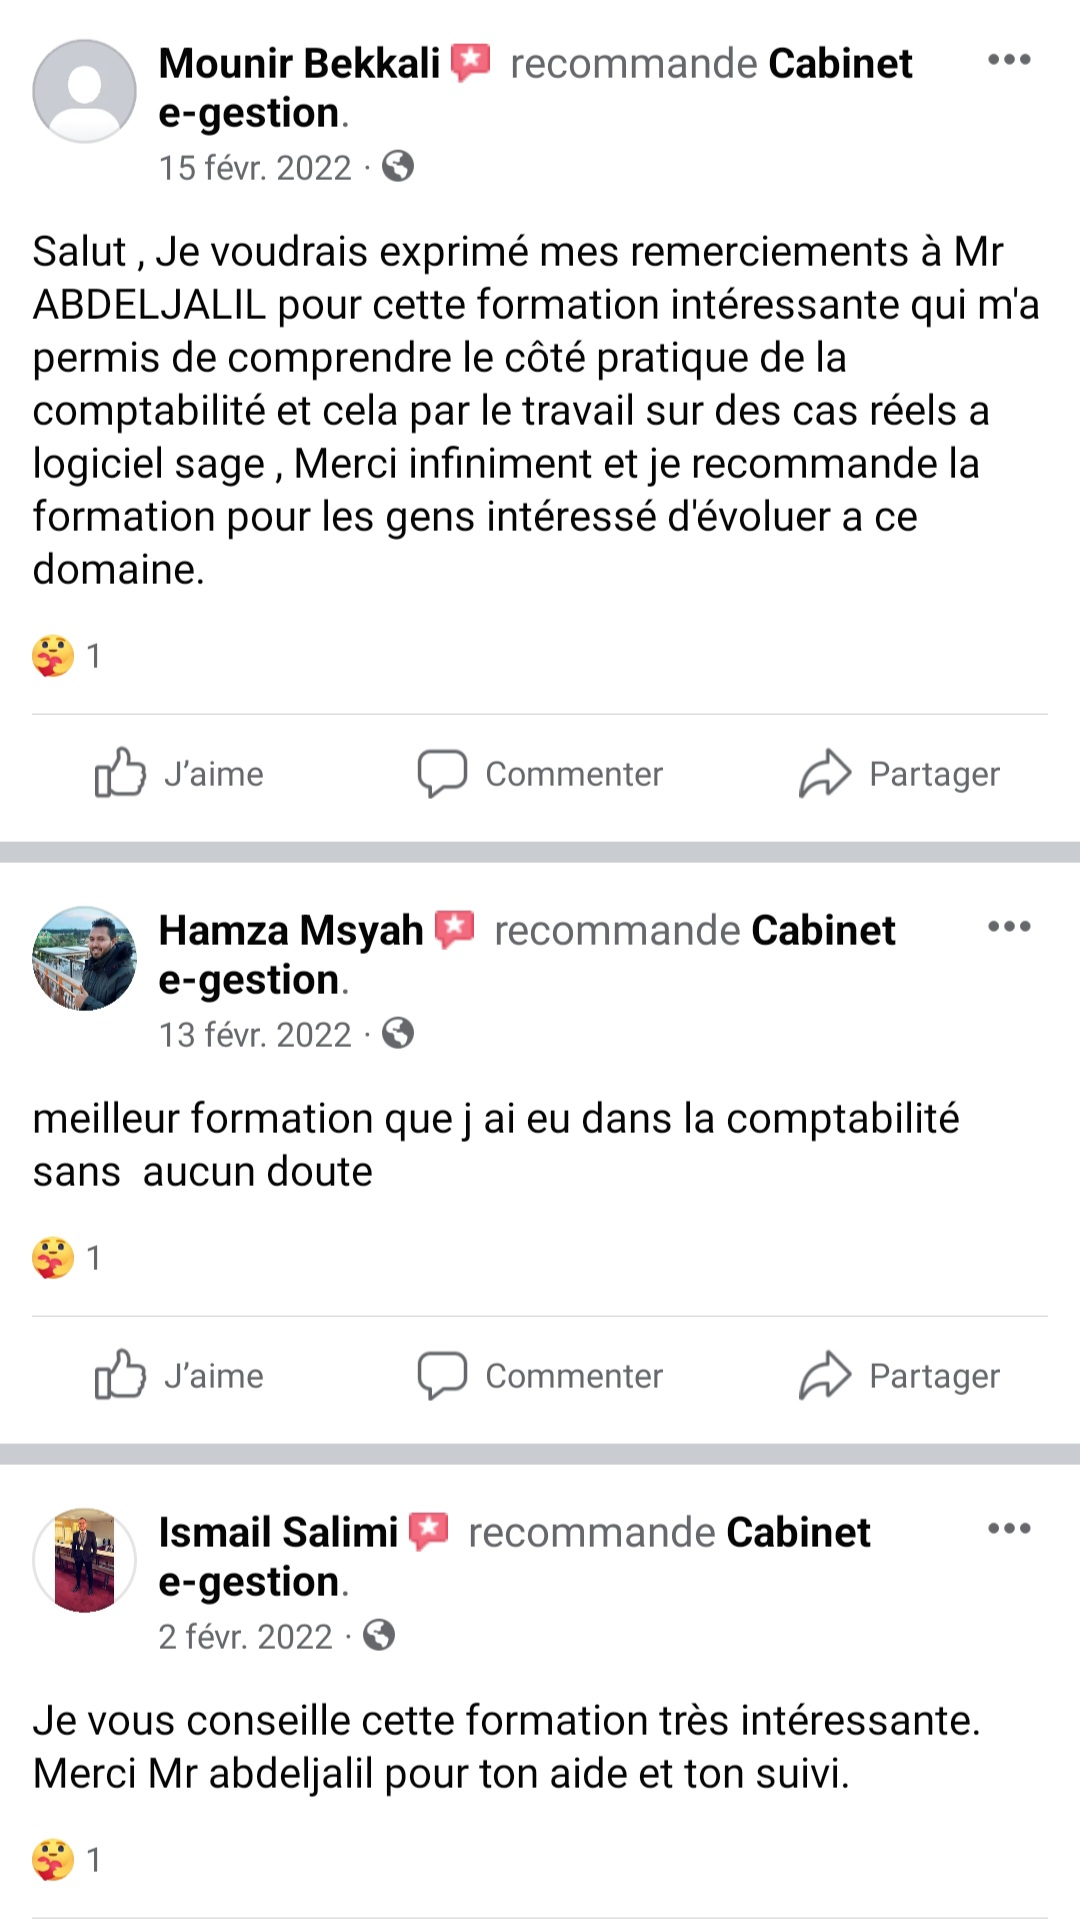Screen dimensions: 1080x1919
Task: Share Hamza Msyah's recommendation post
Action: [899, 1376]
